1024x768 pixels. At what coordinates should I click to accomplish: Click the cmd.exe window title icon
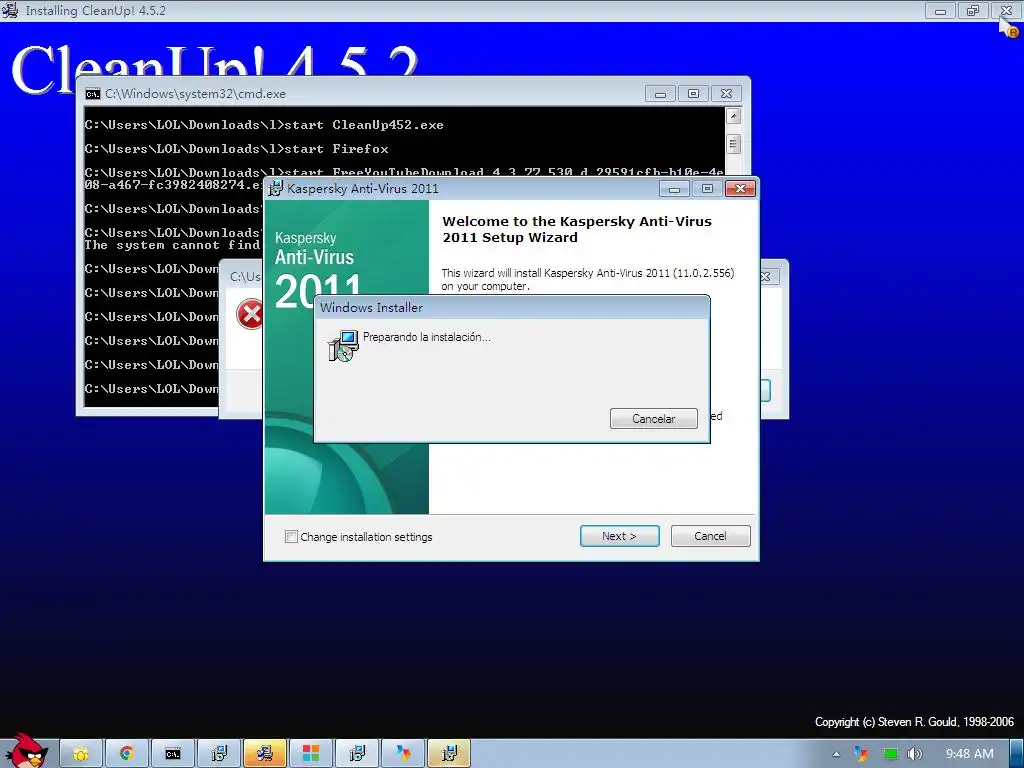(93, 94)
